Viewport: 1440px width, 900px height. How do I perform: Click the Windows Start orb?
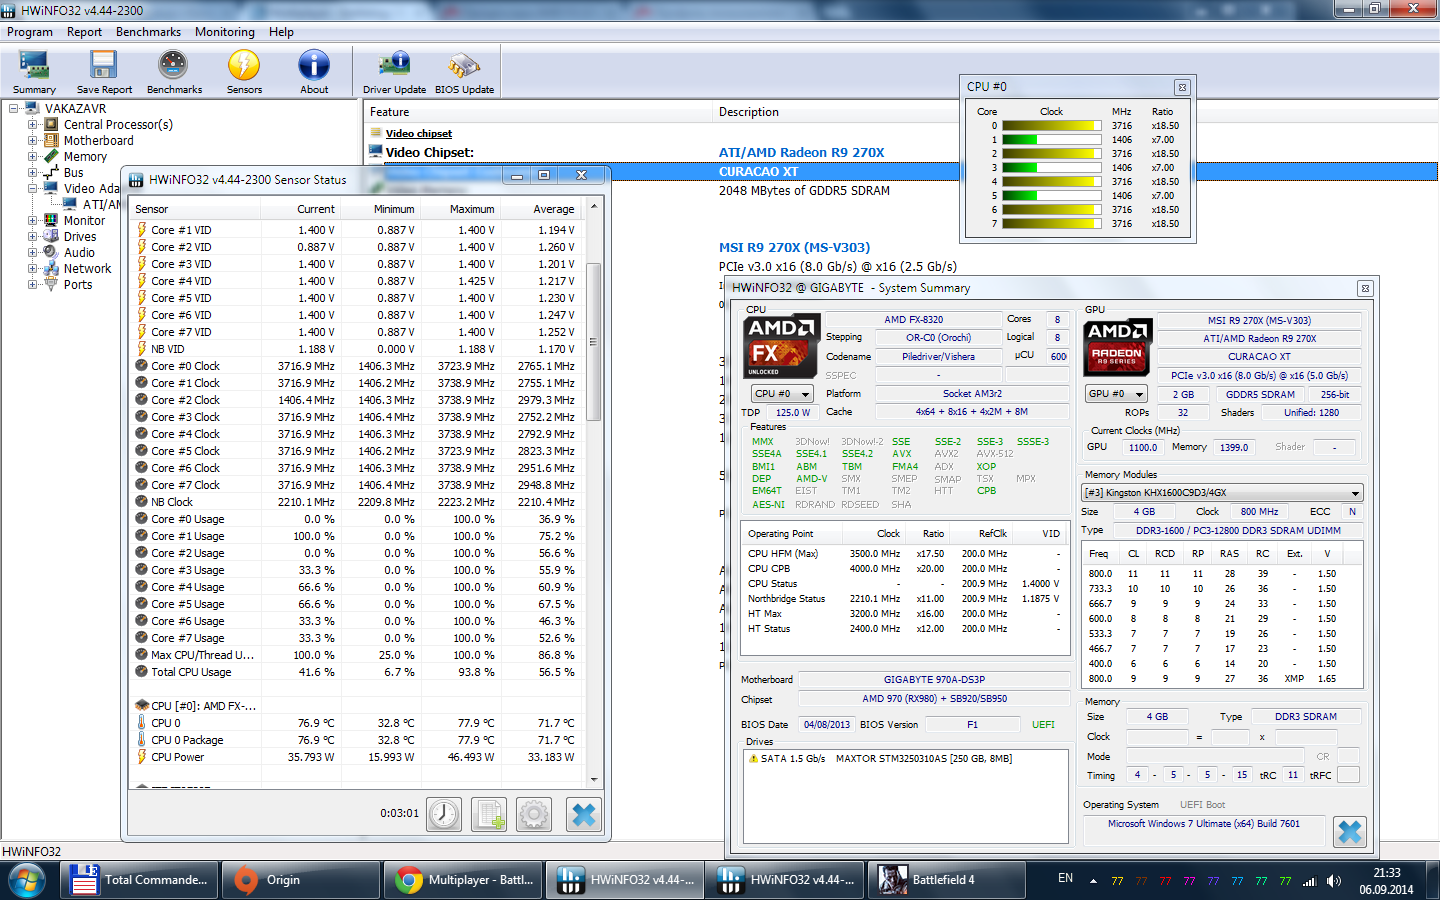[27, 880]
